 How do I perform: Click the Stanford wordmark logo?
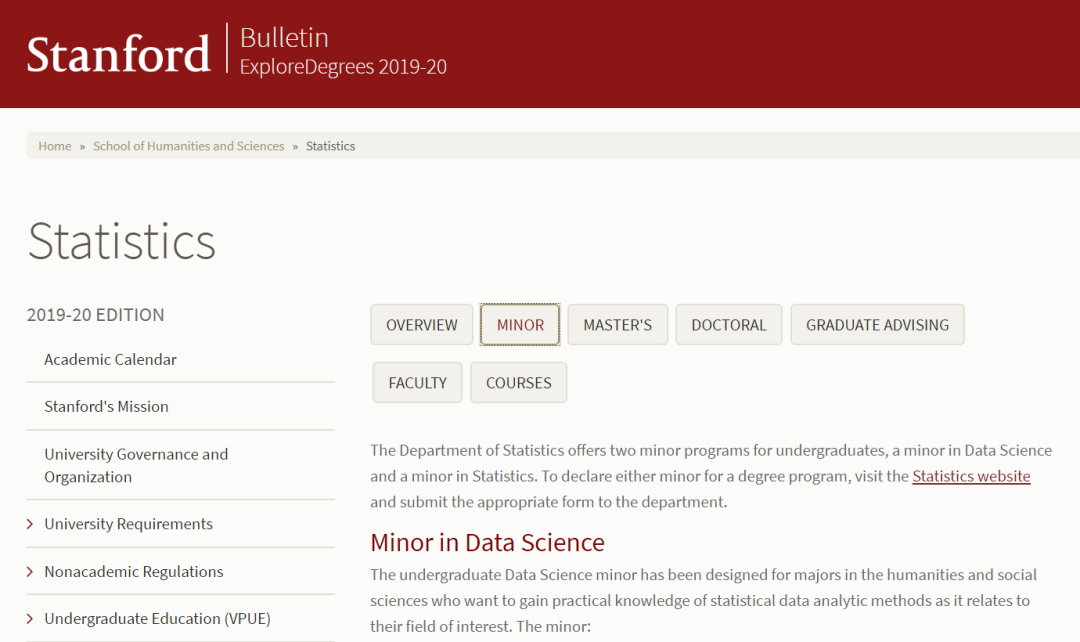pos(118,54)
